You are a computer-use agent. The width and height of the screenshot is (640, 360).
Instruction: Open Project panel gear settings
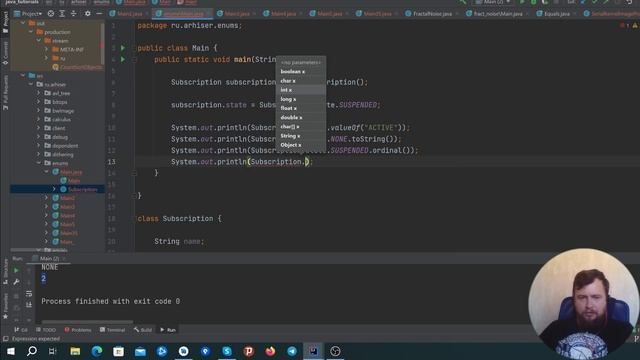coord(87,13)
